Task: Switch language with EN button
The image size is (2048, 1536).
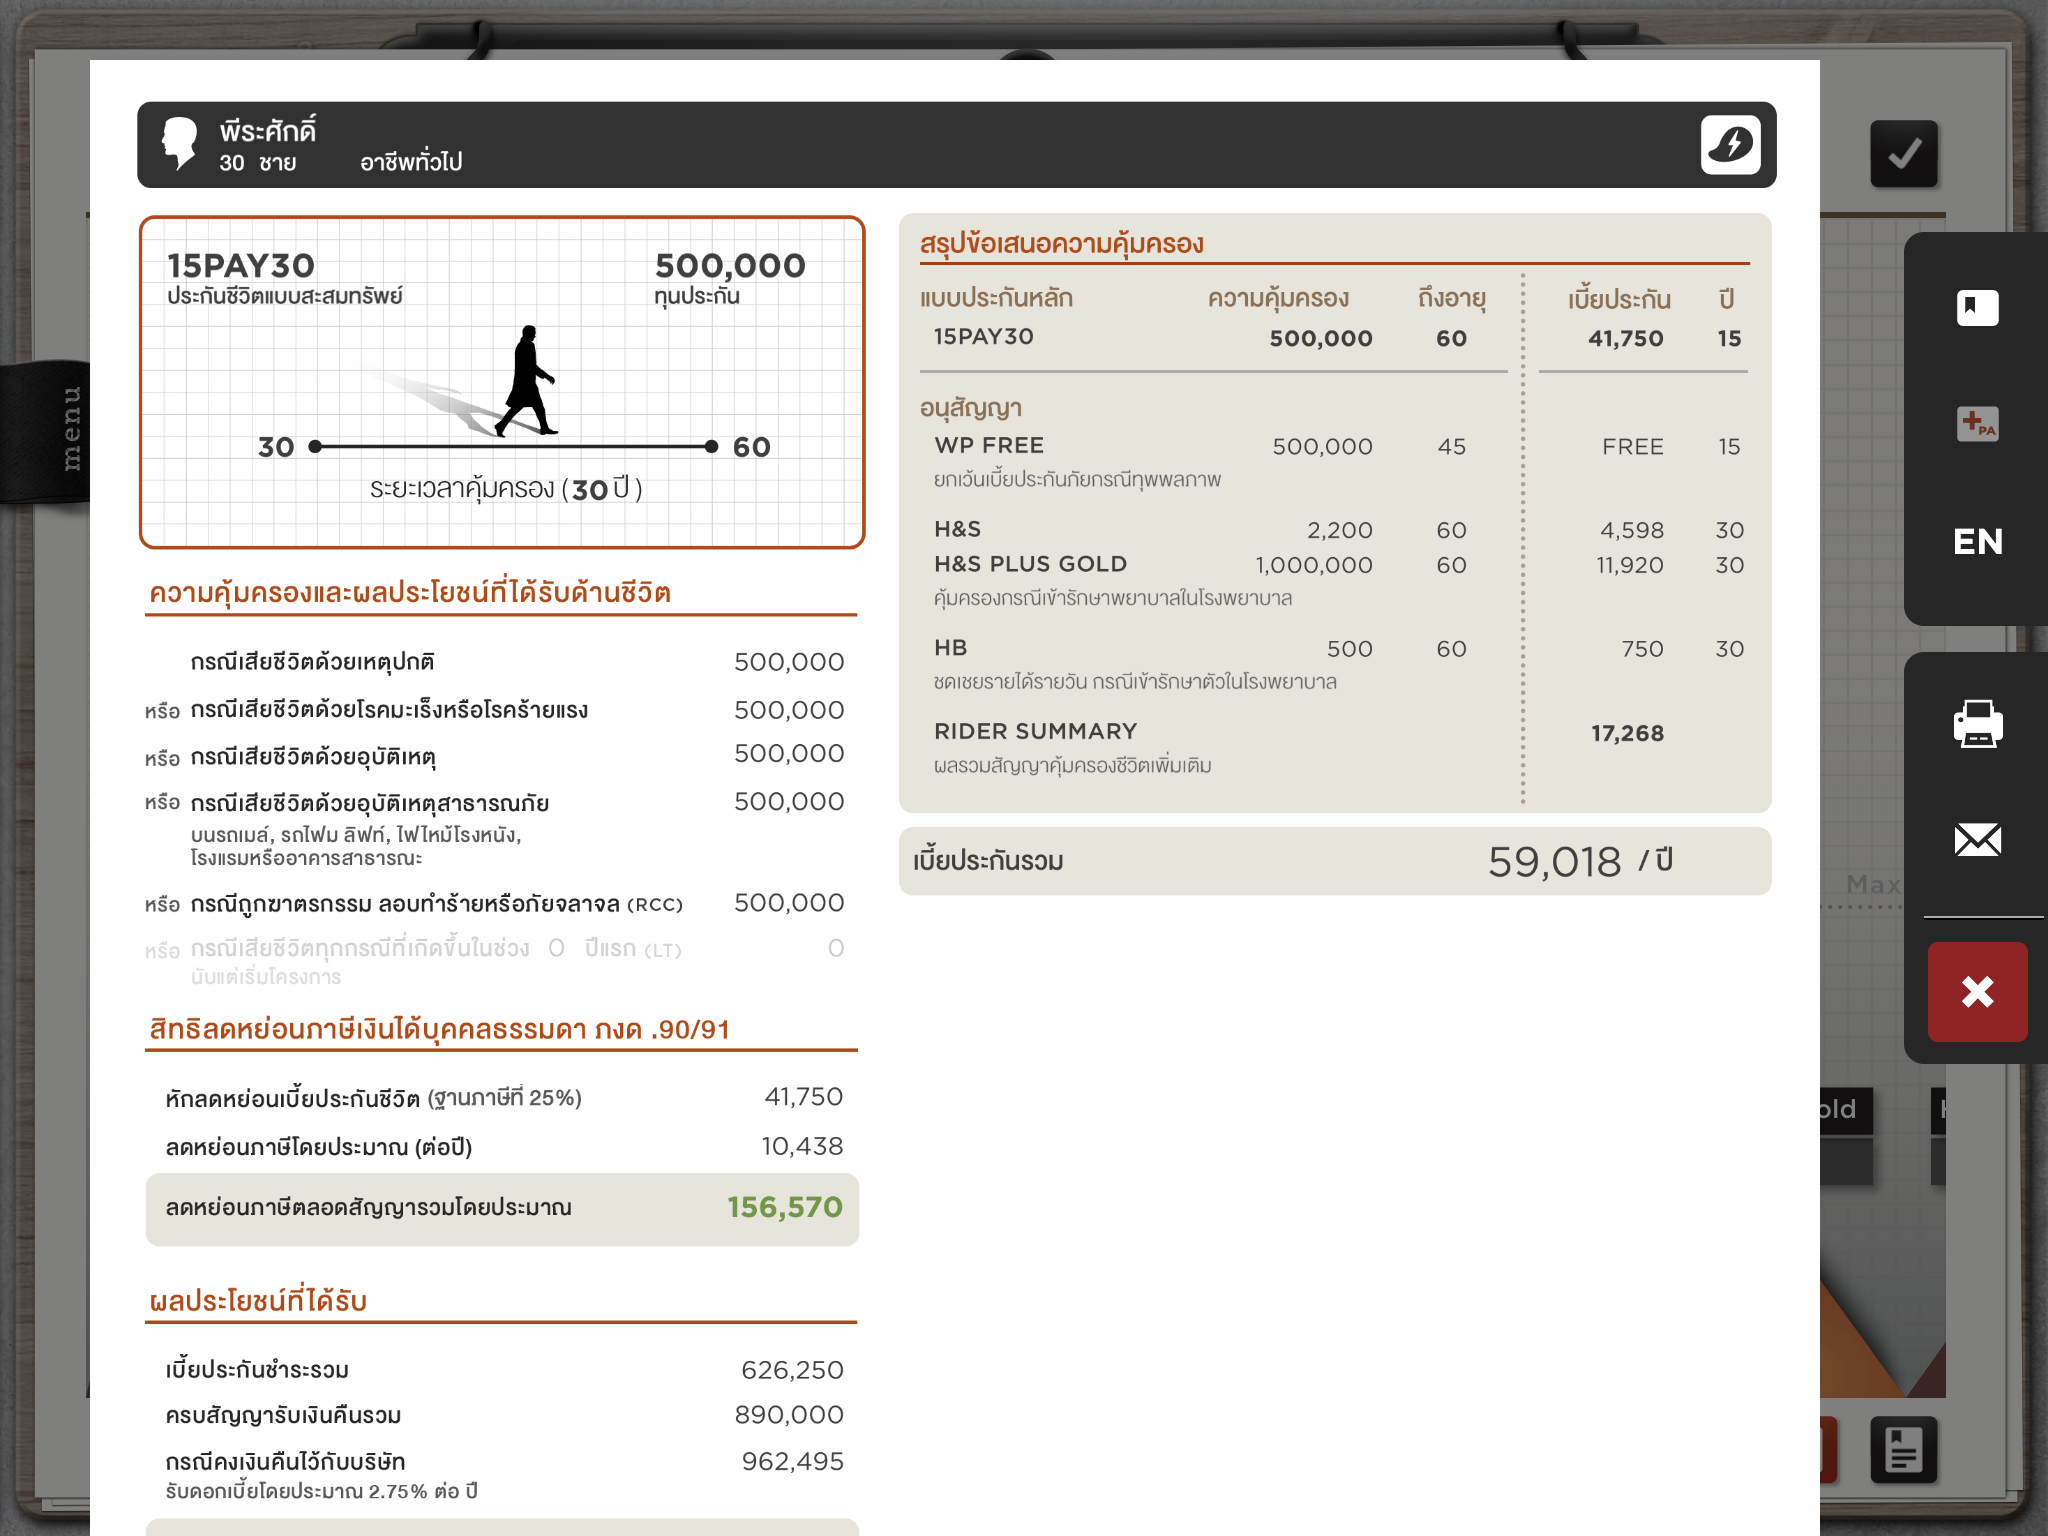Action: pos(1977,541)
